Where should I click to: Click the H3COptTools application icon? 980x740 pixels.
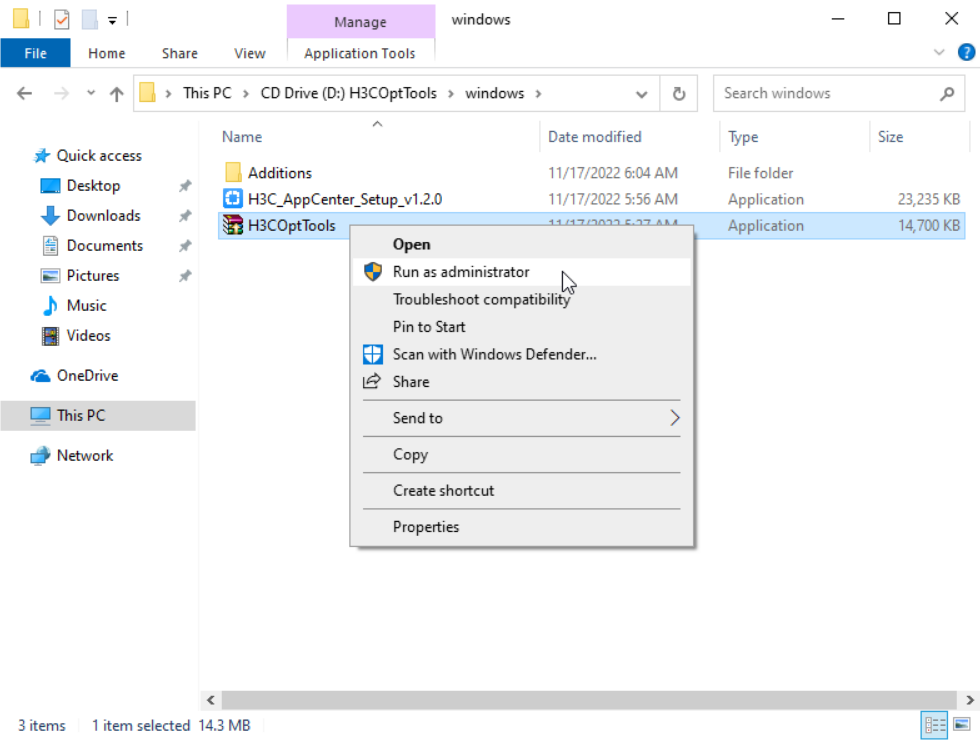tap(232, 225)
